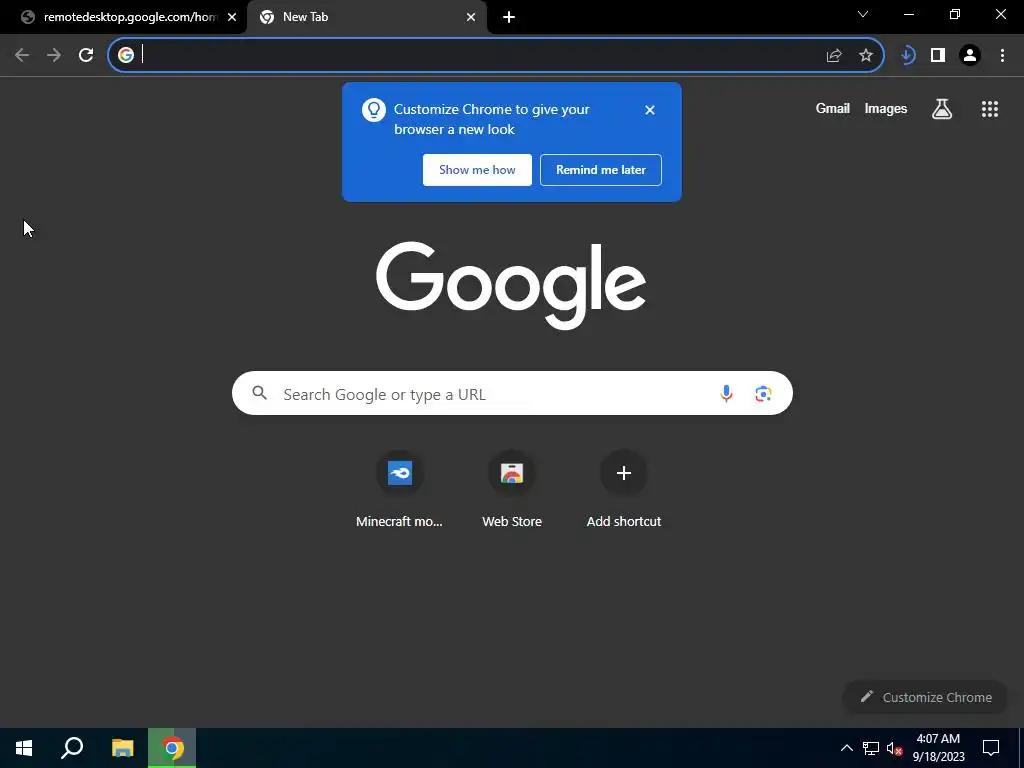Show hidden system tray icons
The height and width of the screenshot is (768, 1024).
coord(846,748)
